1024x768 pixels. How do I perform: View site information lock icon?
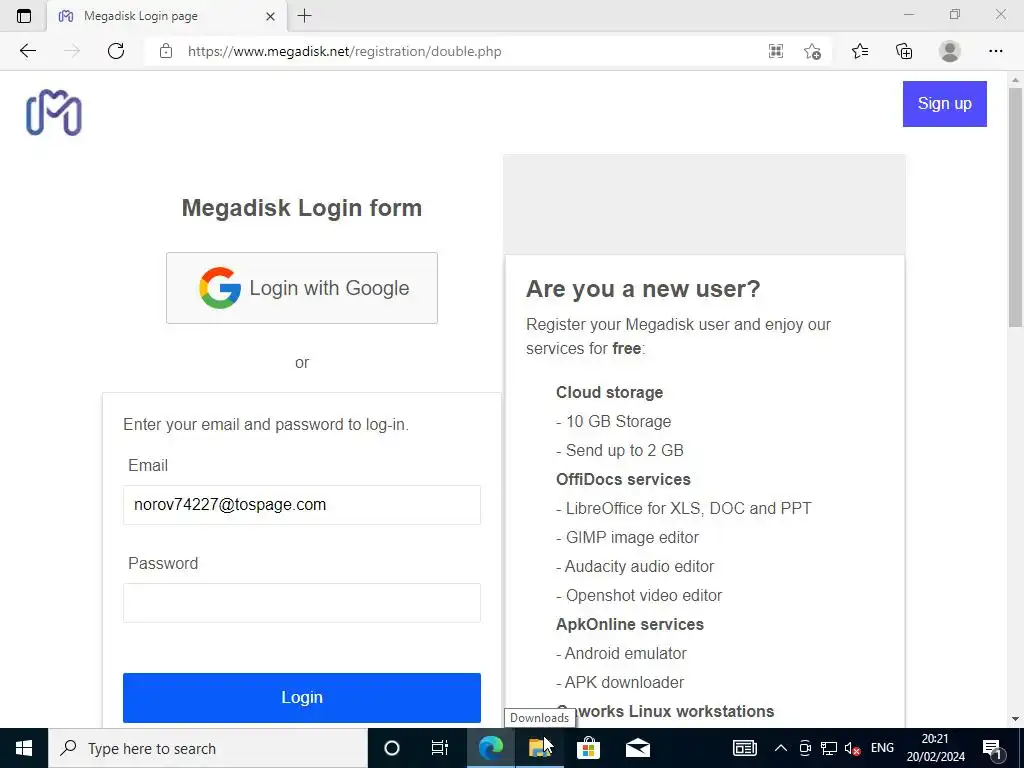(166, 51)
